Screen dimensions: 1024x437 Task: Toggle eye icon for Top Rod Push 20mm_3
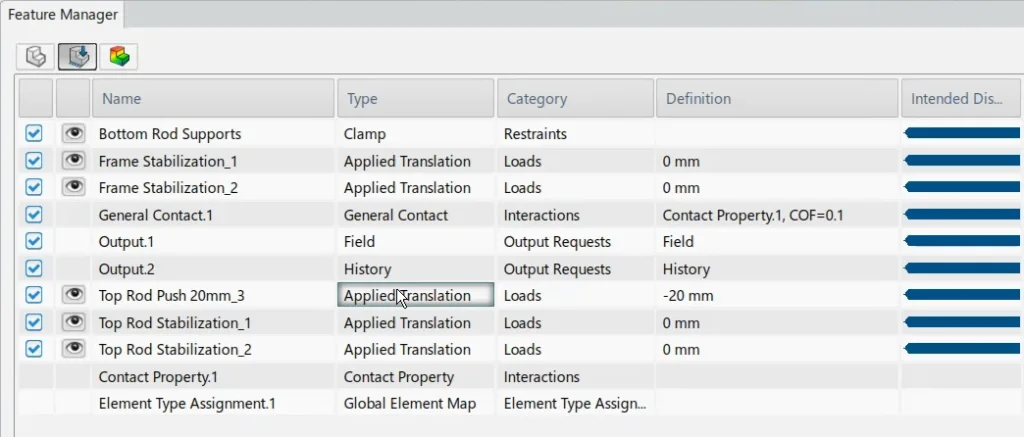click(72, 295)
